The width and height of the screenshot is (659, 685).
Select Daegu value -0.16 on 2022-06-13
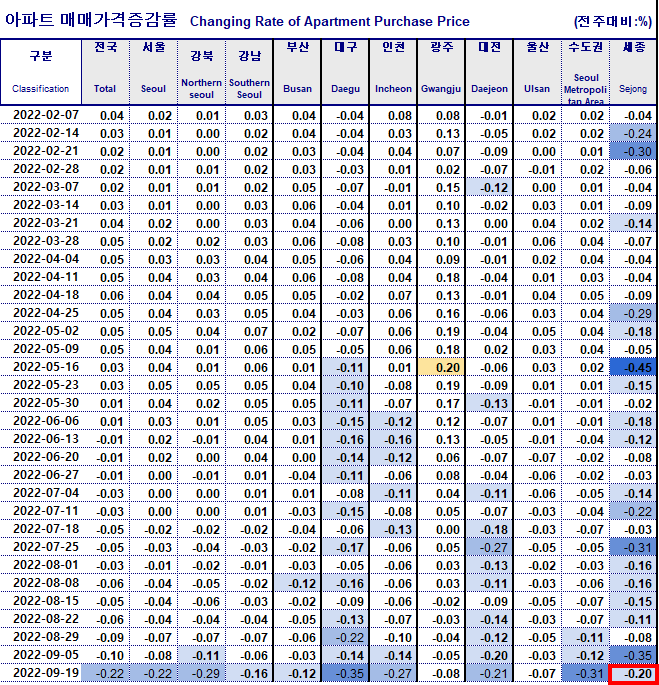point(345,439)
